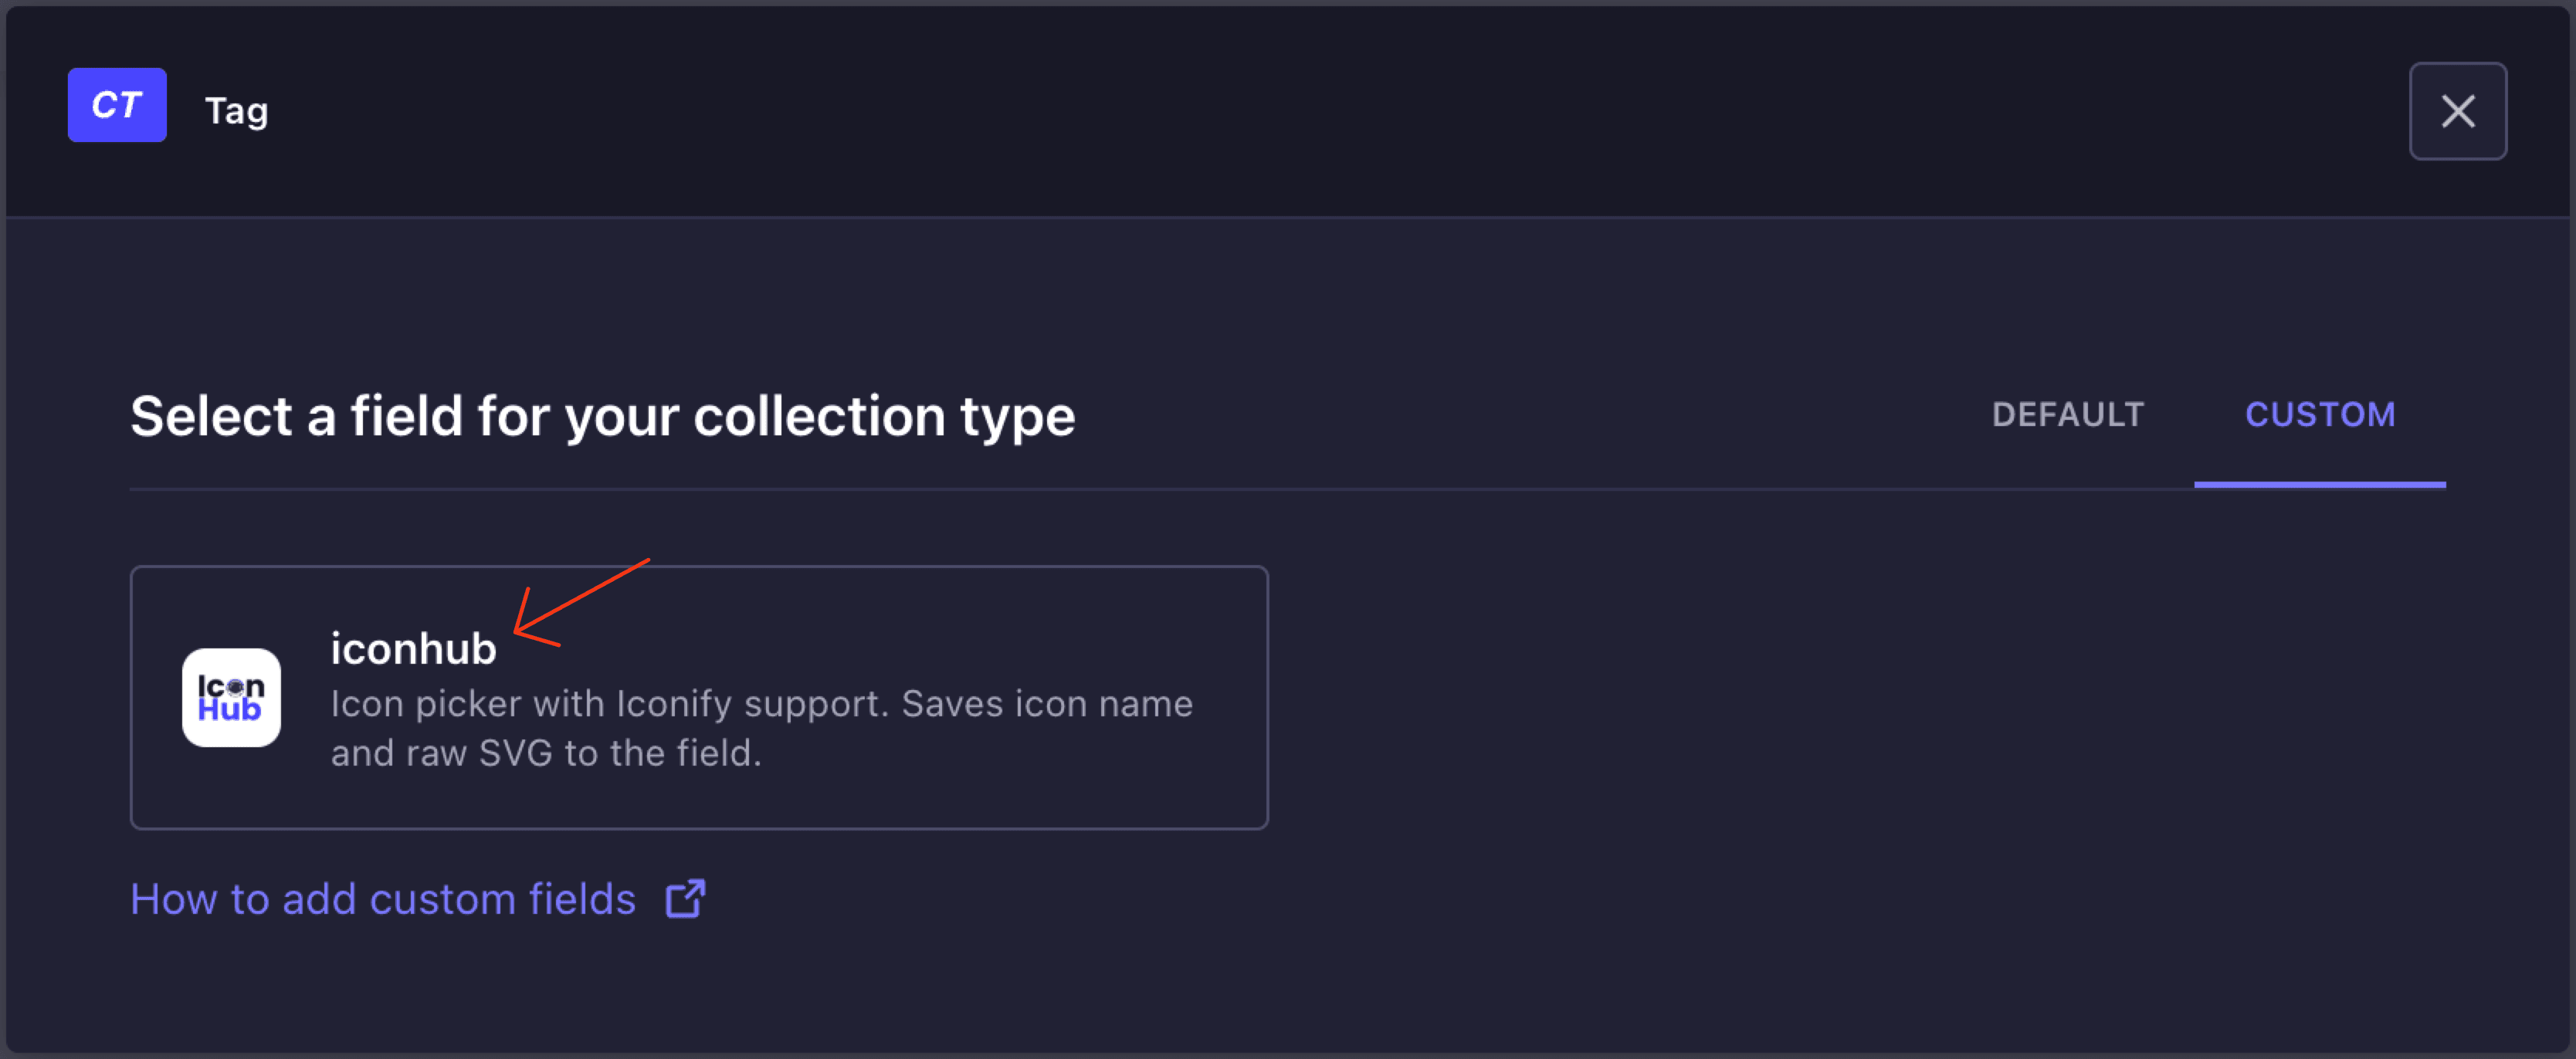The image size is (2576, 1059).
Task: Choose the iconhub custom field card
Action: coord(699,697)
